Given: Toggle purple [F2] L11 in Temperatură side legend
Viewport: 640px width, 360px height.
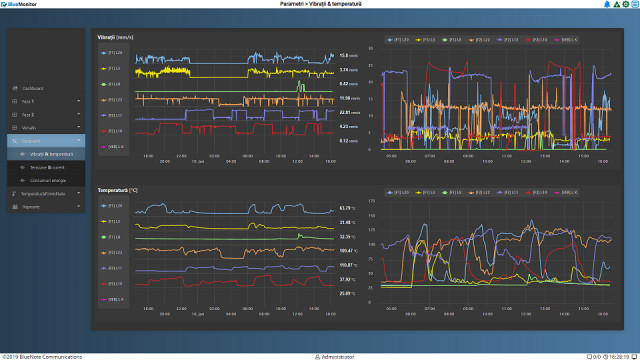Looking at the screenshot, I should (x=112, y=268).
